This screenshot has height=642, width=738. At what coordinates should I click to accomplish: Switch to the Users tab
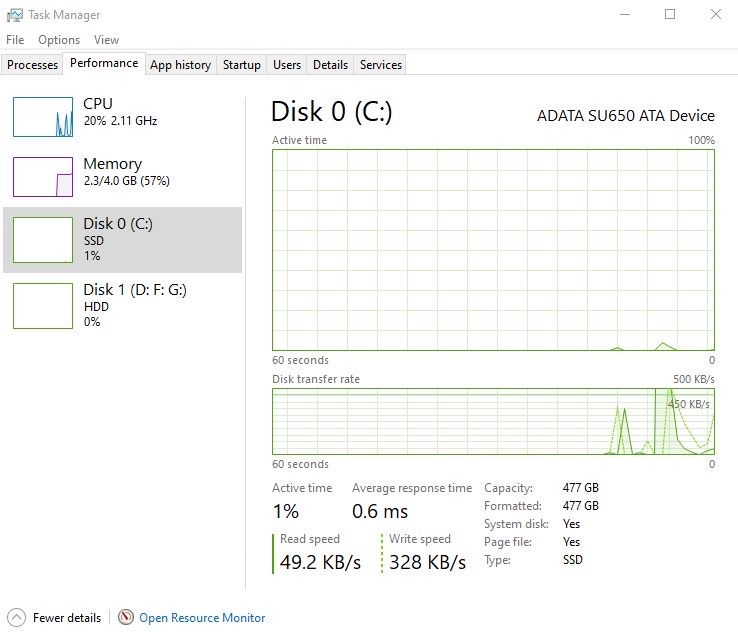click(x=287, y=65)
